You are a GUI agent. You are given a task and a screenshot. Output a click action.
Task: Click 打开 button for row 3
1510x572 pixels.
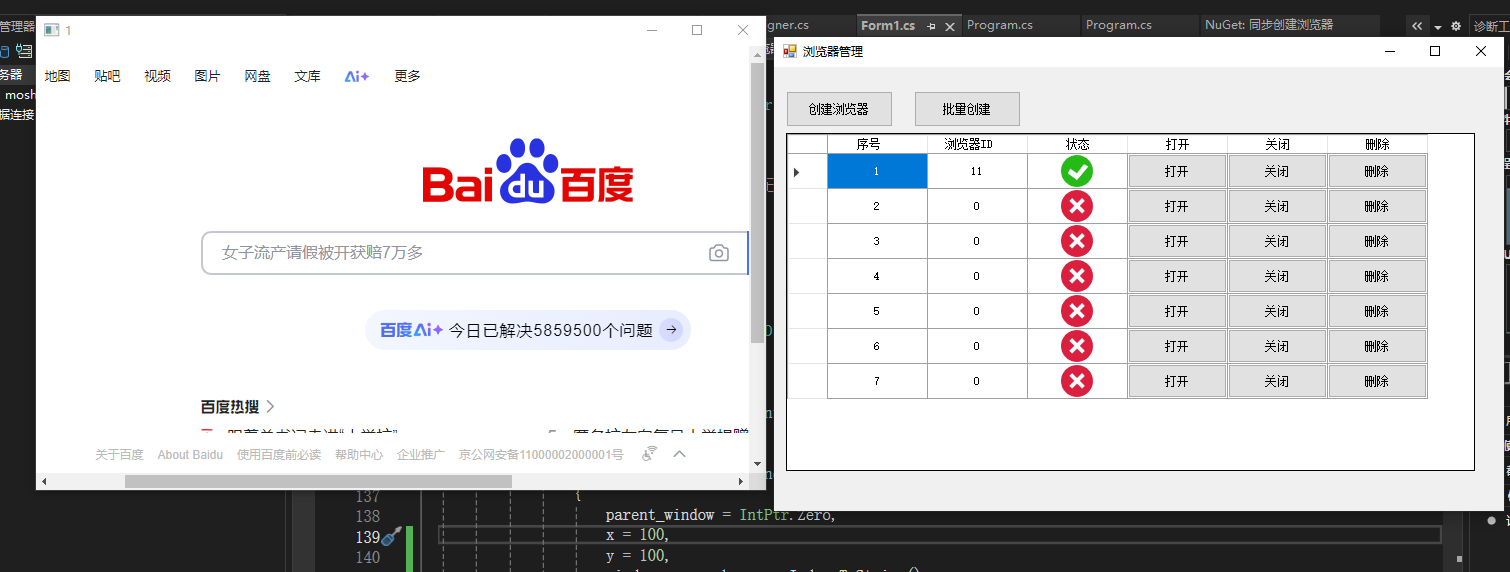coord(1177,241)
